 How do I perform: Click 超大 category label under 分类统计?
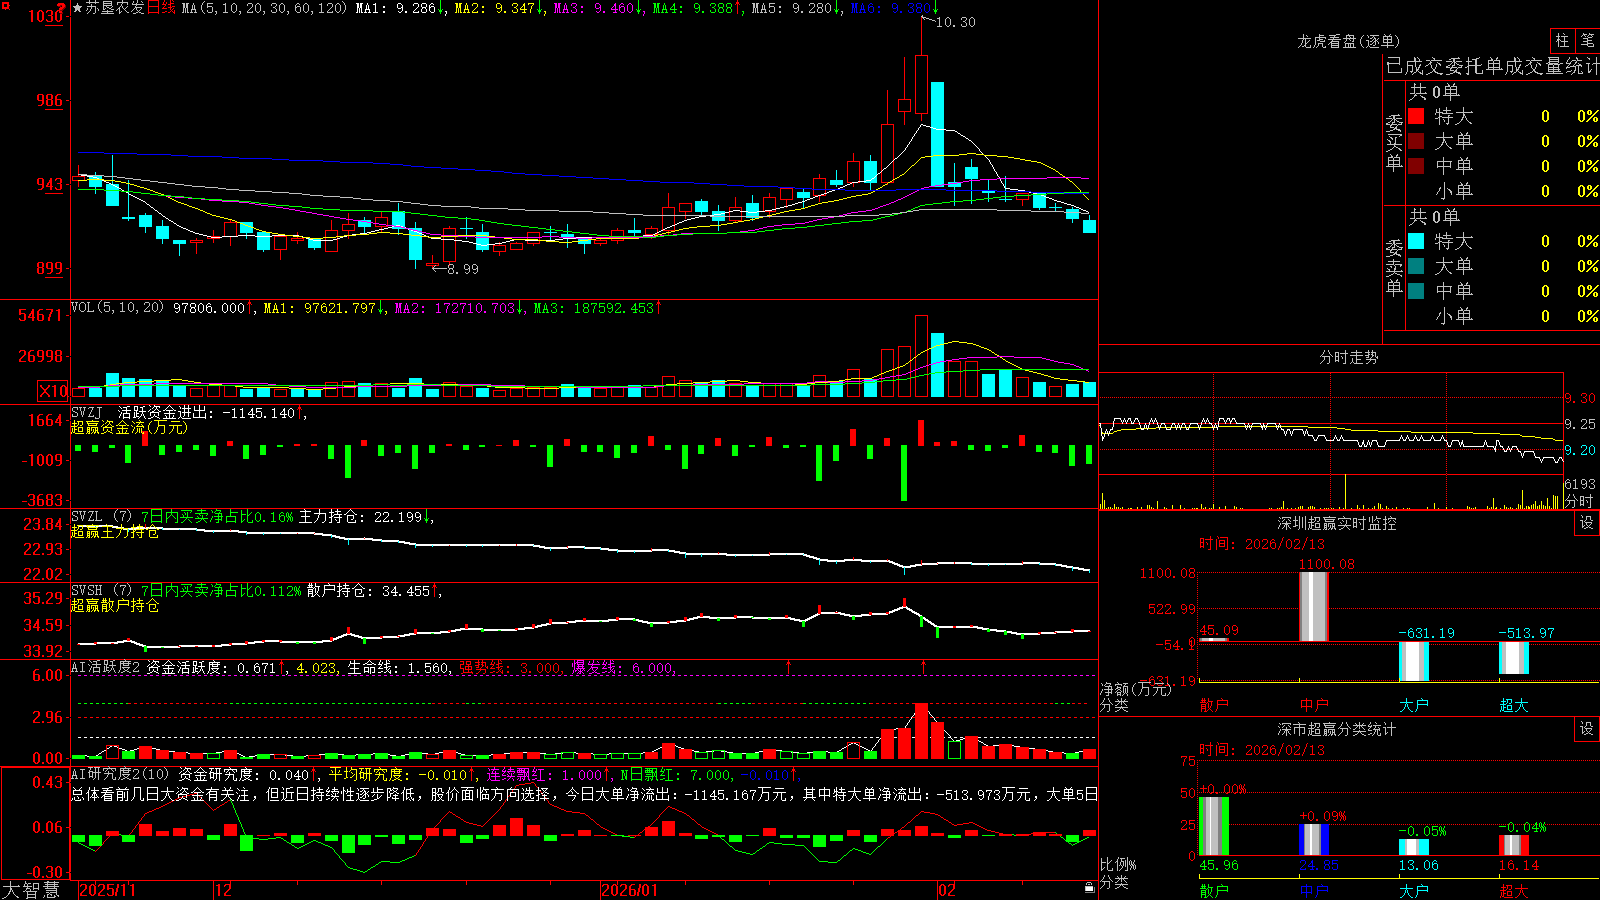(x=1513, y=890)
